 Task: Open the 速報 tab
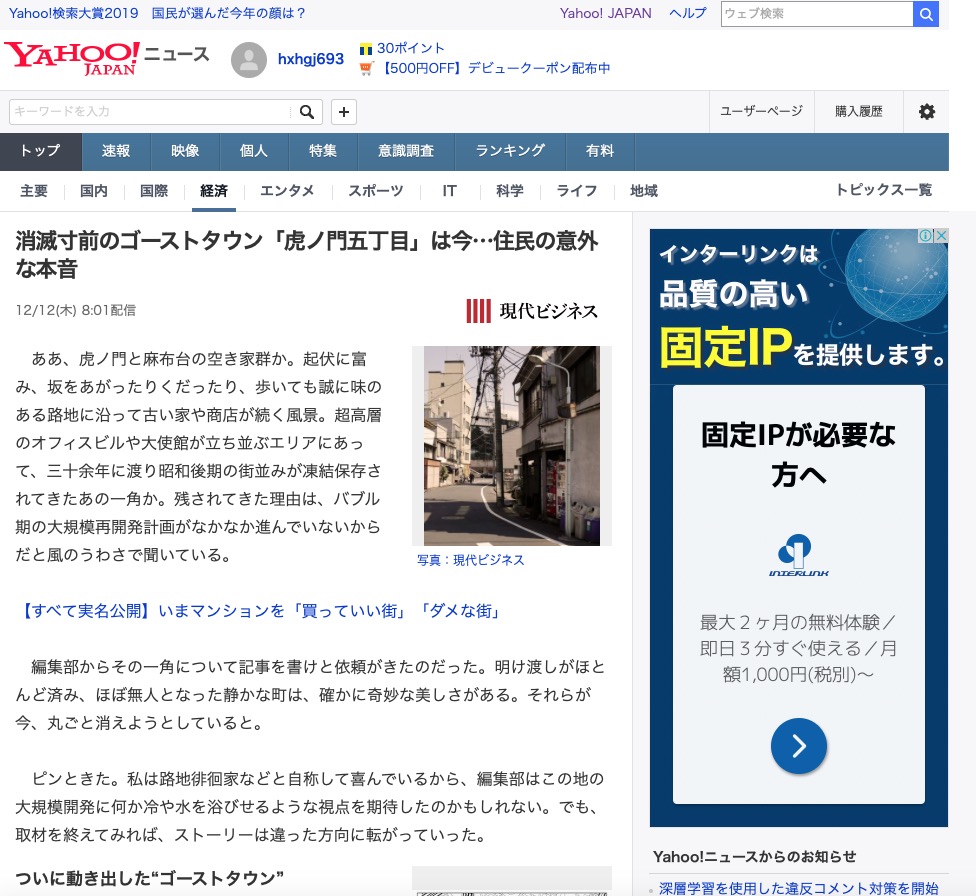(x=116, y=151)
